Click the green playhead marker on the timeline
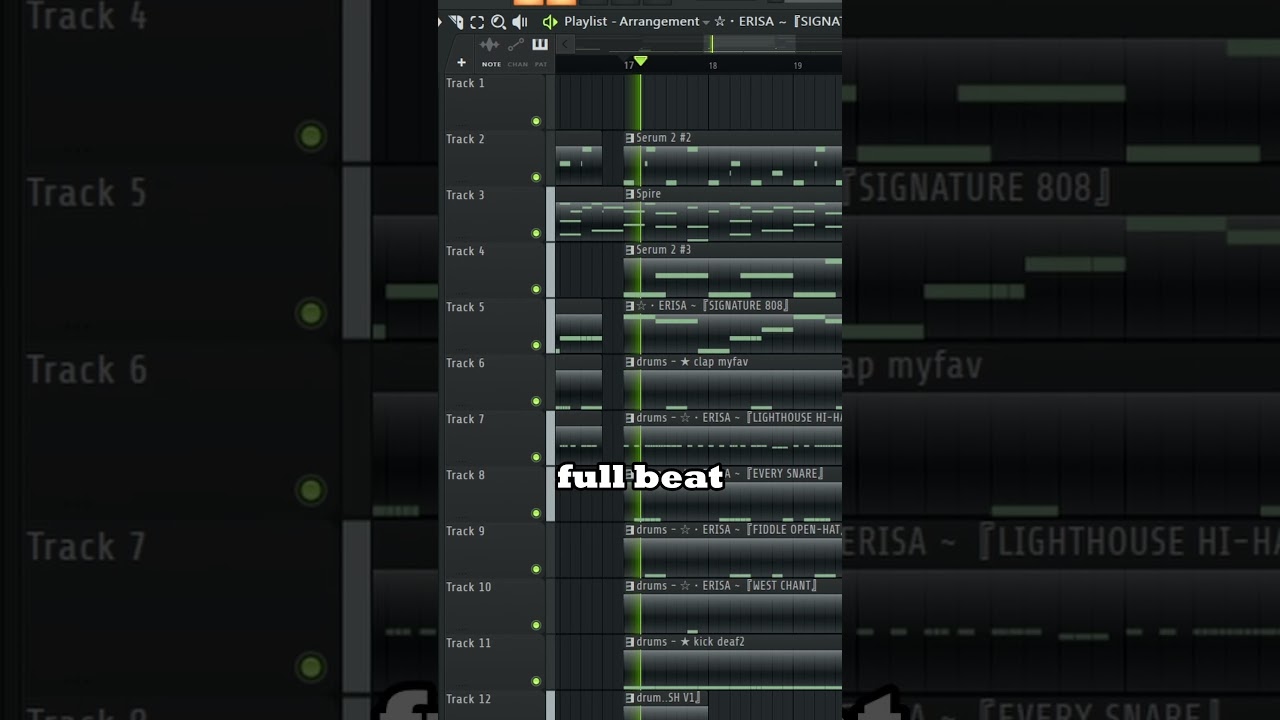 click(x=641, y=61)
